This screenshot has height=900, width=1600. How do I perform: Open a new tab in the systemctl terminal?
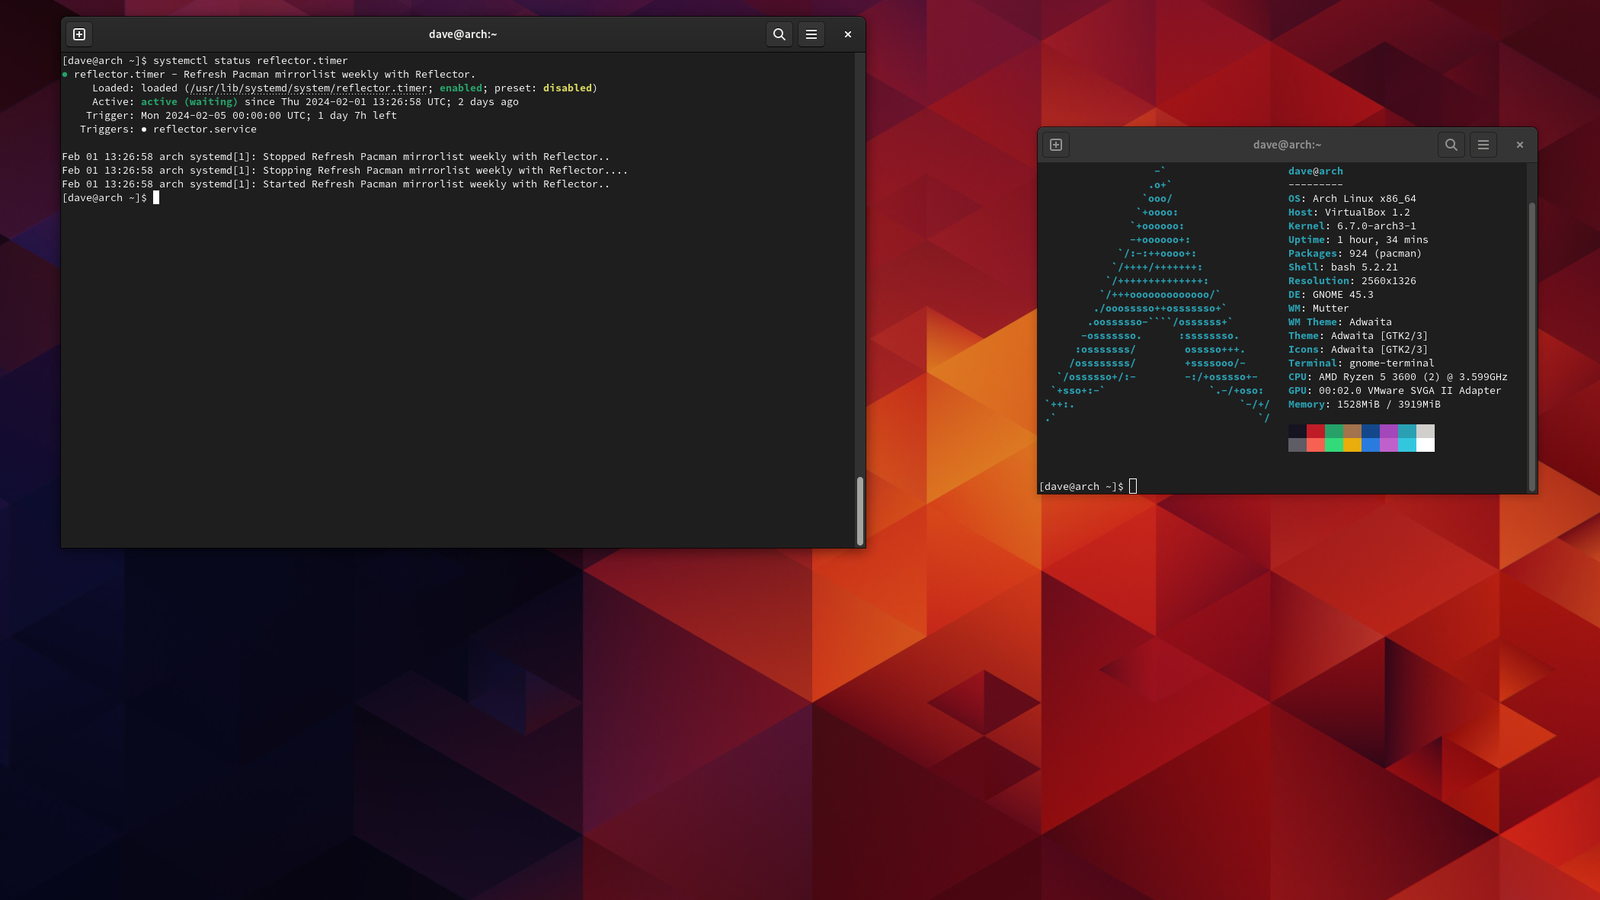(79, 34)
